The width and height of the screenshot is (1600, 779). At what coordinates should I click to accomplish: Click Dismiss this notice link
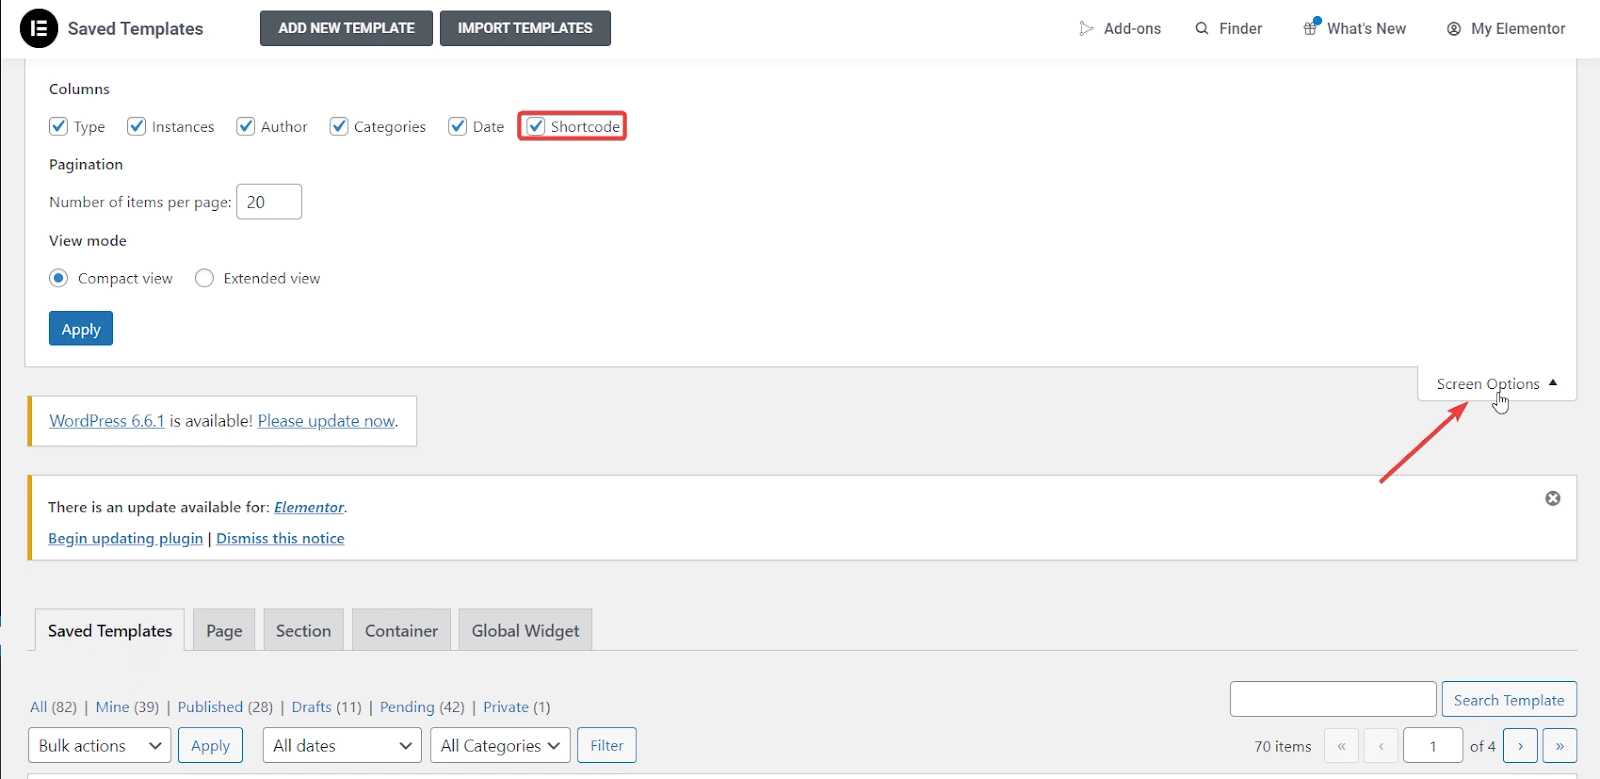[x=280, y=538]
